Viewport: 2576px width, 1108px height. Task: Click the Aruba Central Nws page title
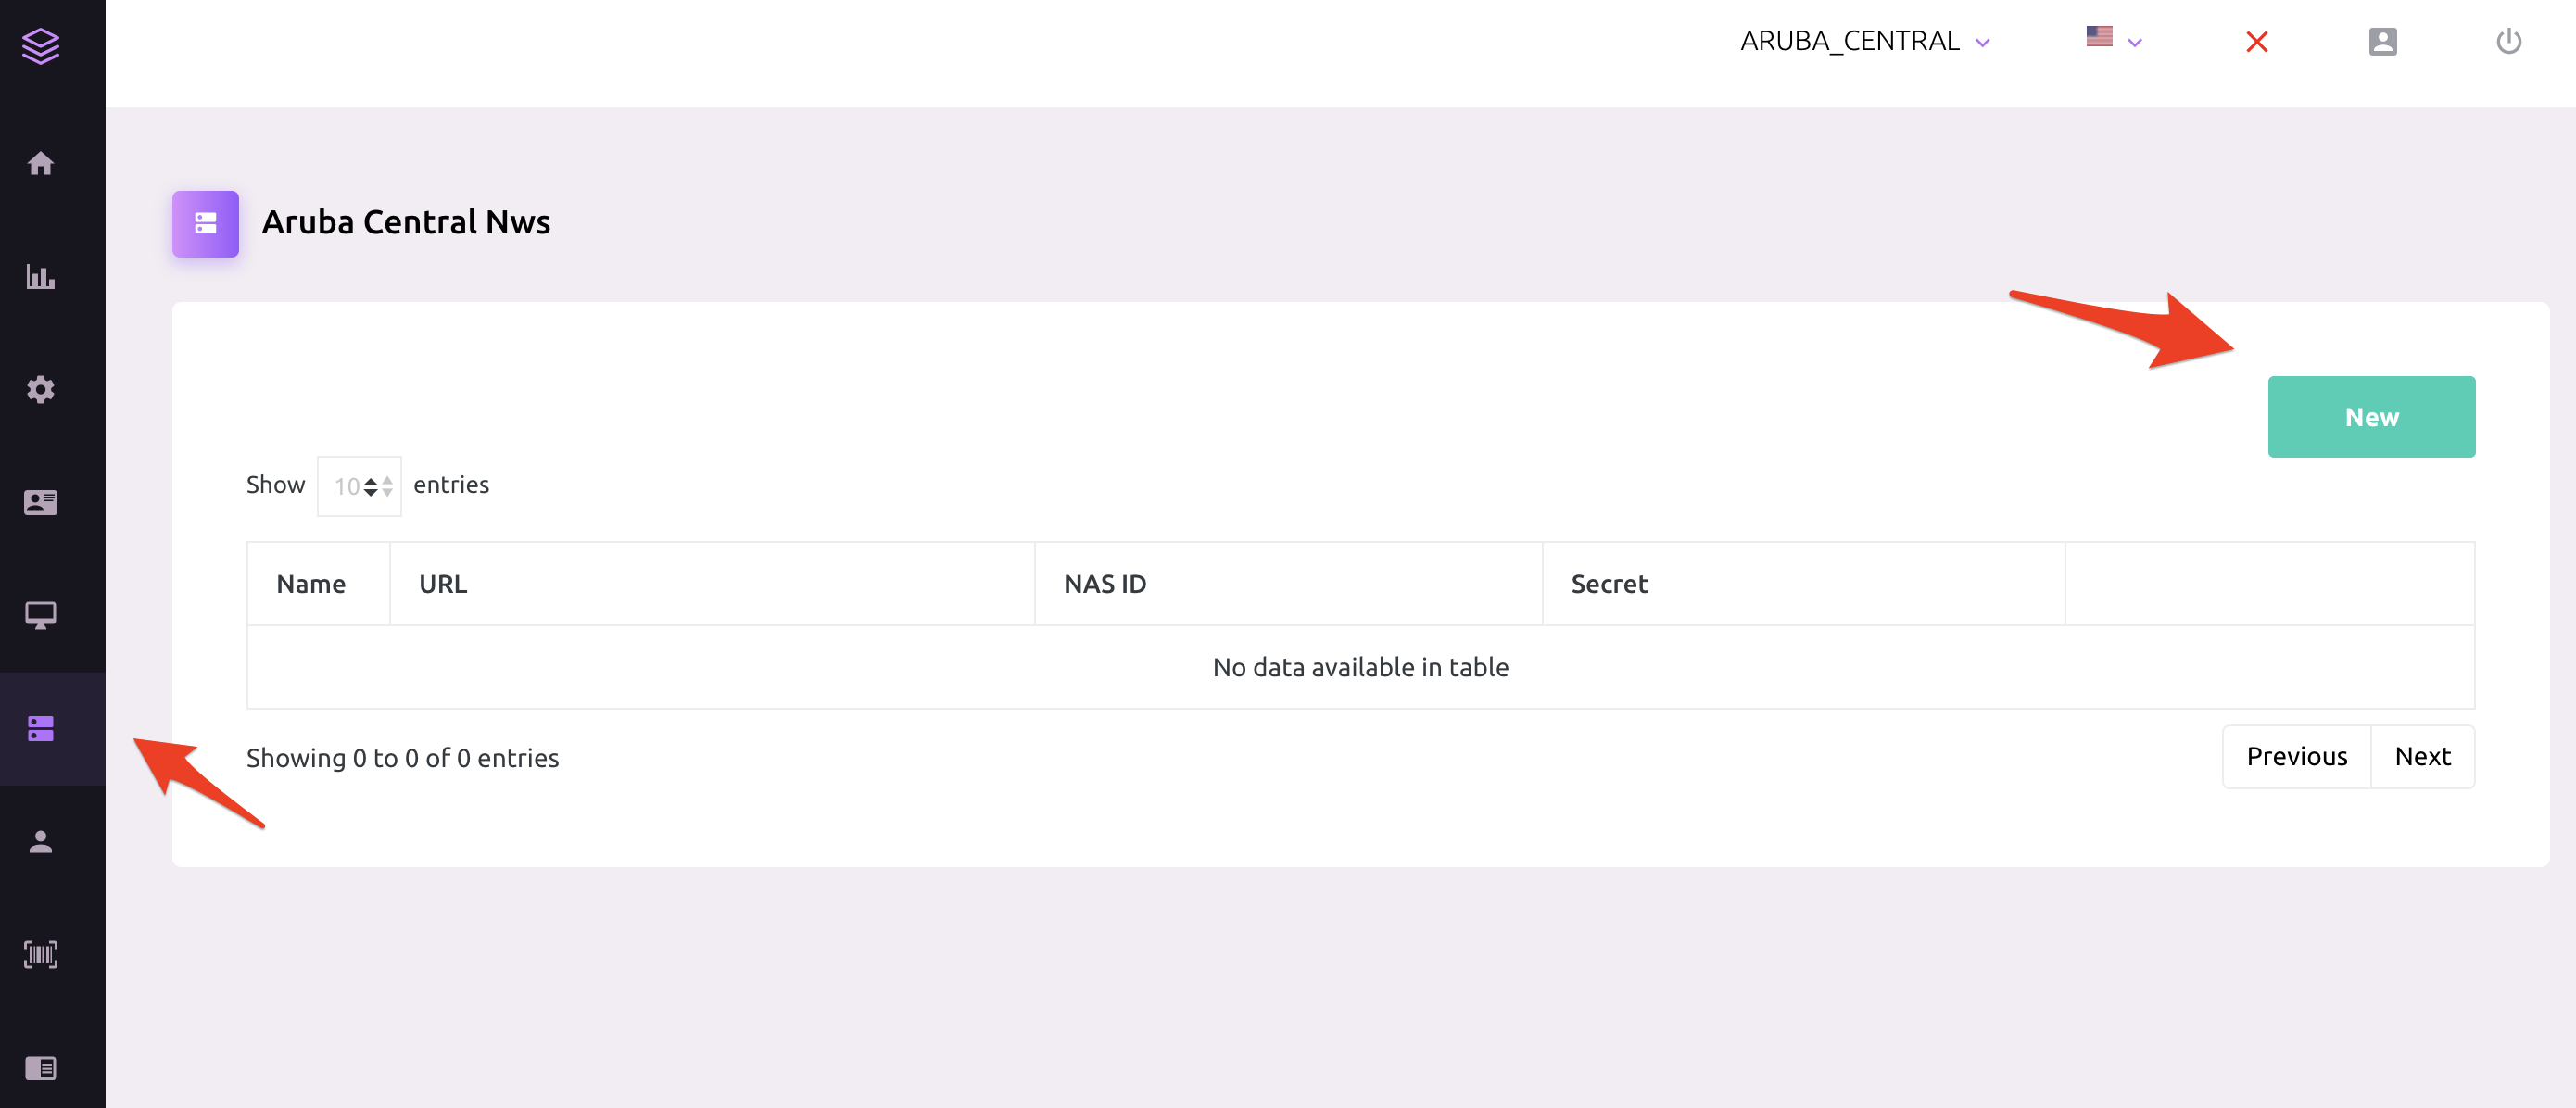pos(406,223)
